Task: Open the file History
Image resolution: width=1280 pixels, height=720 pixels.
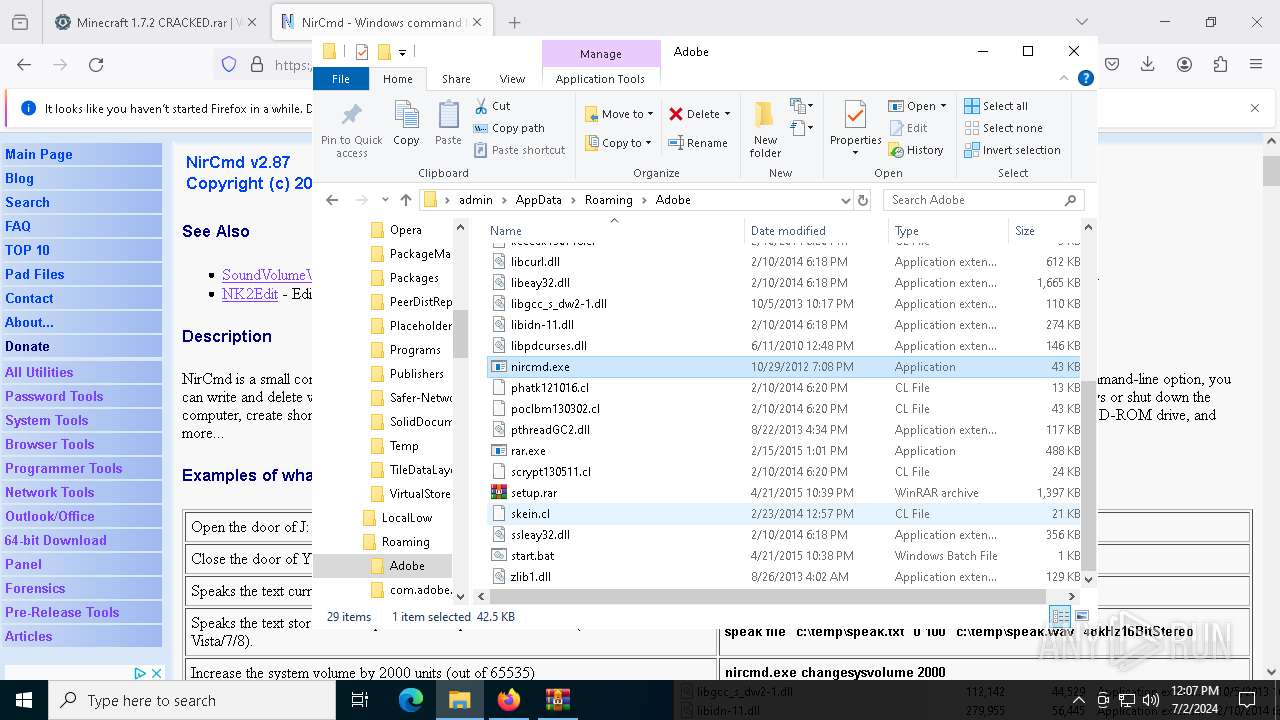Action: click(916, 150)
